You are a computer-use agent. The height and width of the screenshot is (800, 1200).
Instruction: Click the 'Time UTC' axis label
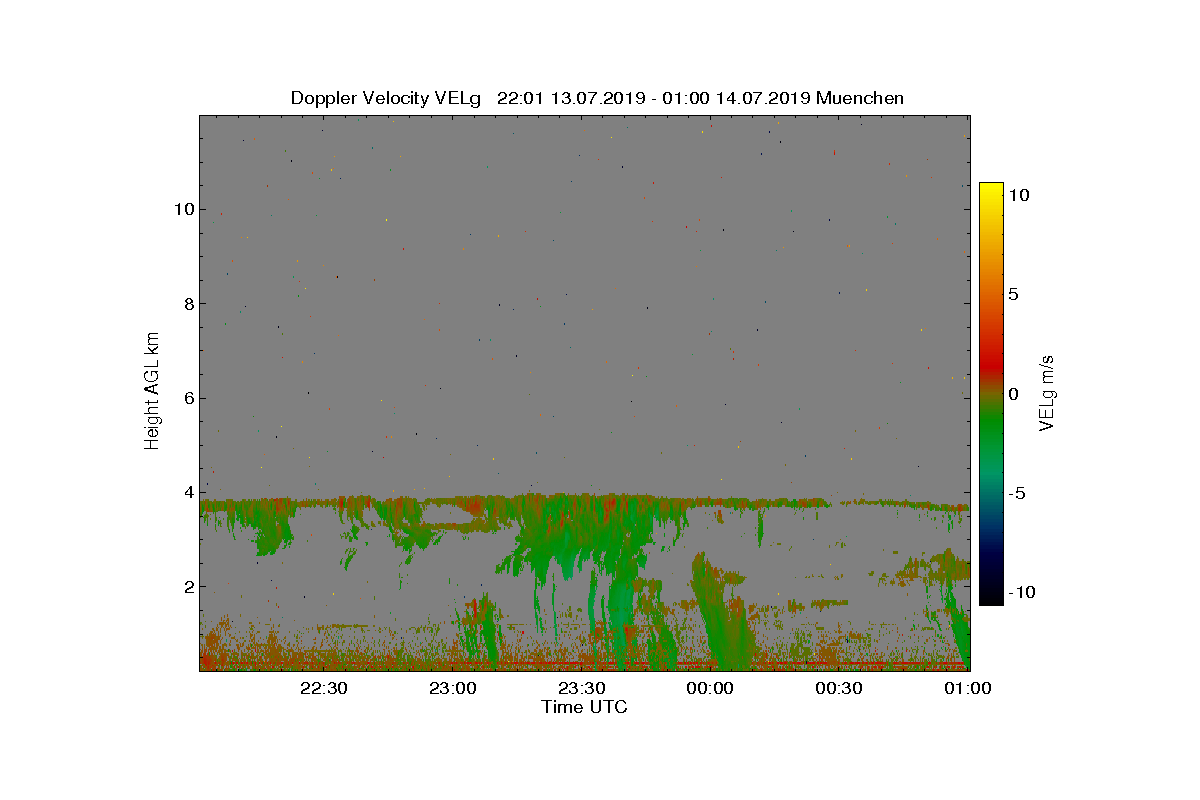(585, 707)
